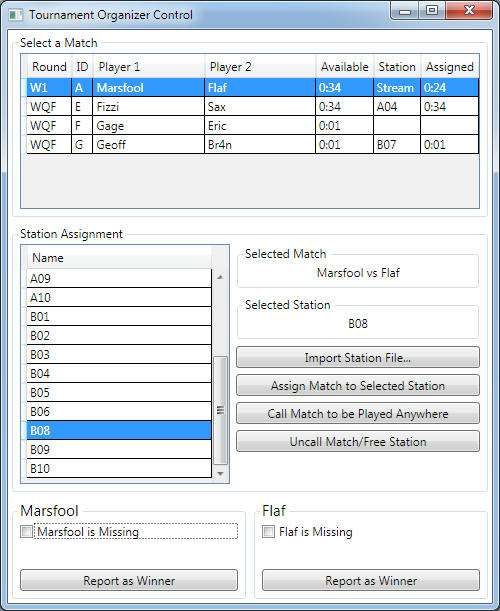Report Marsfool as Winner
500x611 pixels.
point(129,581)
